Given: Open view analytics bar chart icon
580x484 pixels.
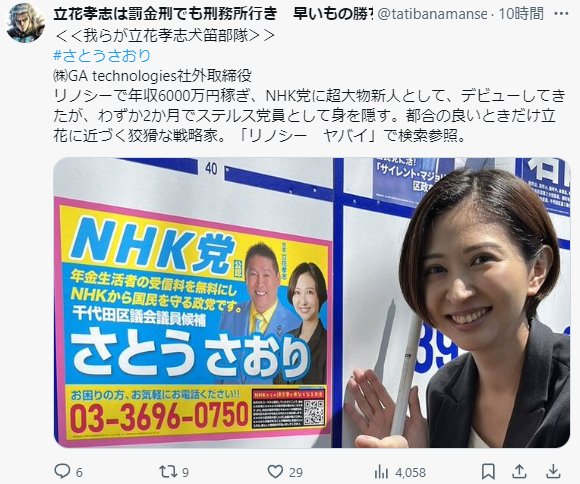Looking at the screenshot, I should pyautogui.click(x=381, y=472).
